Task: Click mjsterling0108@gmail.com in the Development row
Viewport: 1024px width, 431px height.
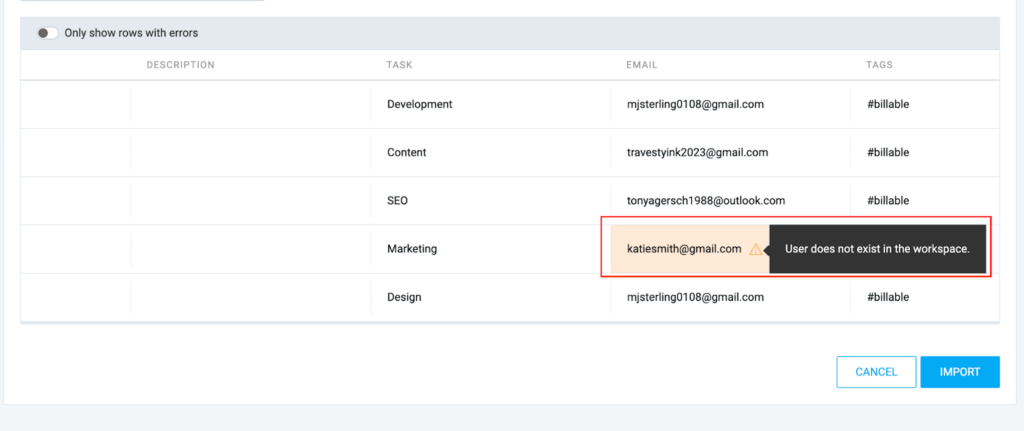Action: click(695, 104)
